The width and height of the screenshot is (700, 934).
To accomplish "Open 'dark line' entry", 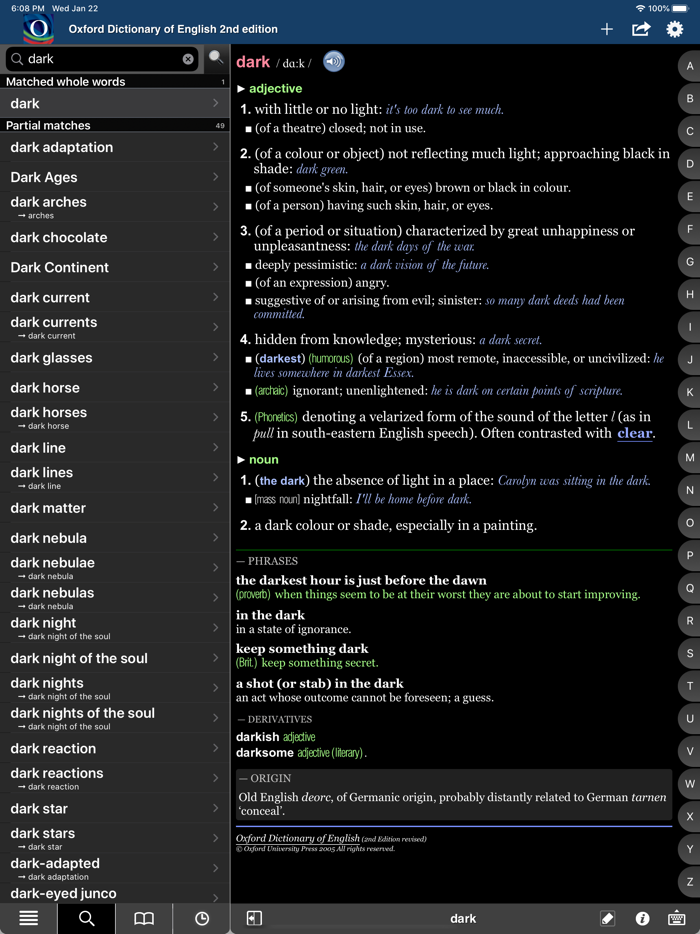I will (114, 448).
